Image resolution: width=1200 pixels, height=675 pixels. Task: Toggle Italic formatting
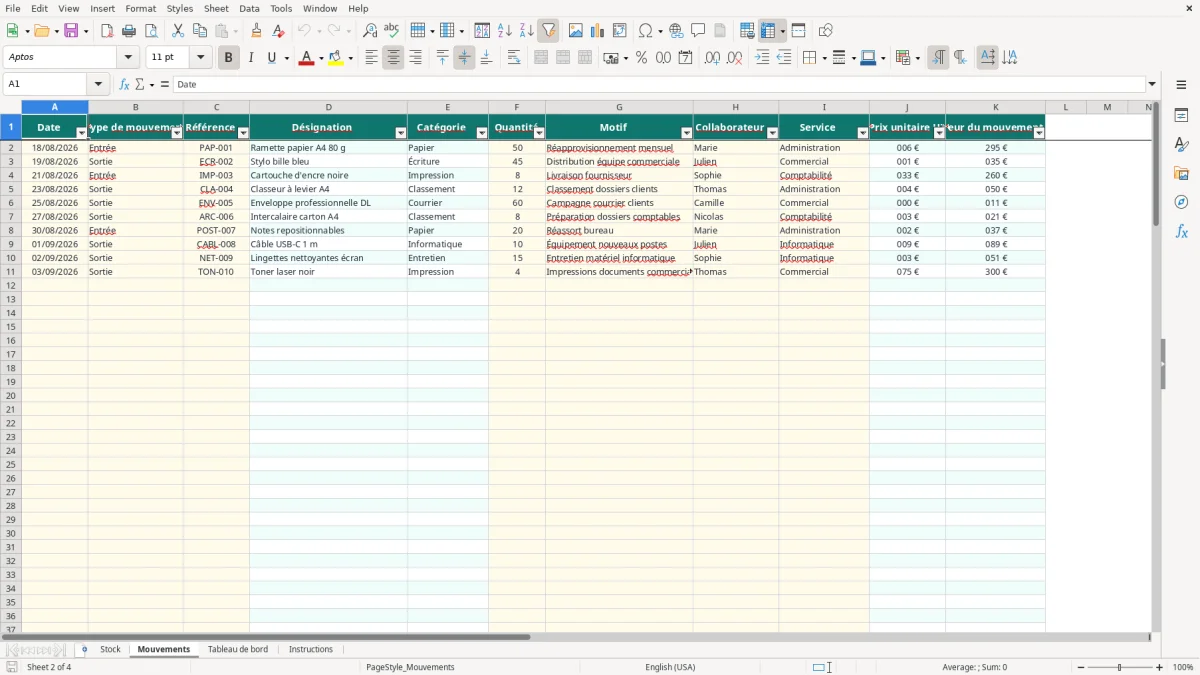point(250,58)
